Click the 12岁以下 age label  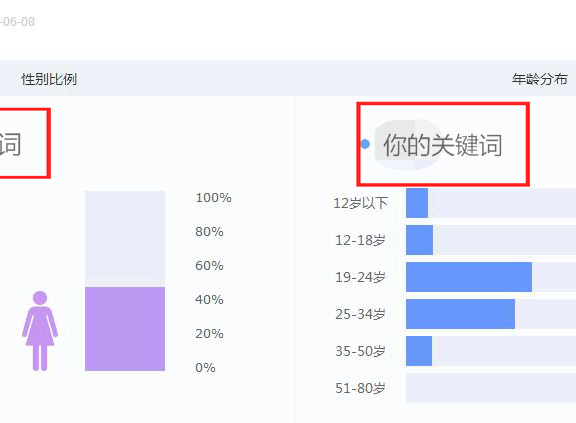click(x=360, y=203)
